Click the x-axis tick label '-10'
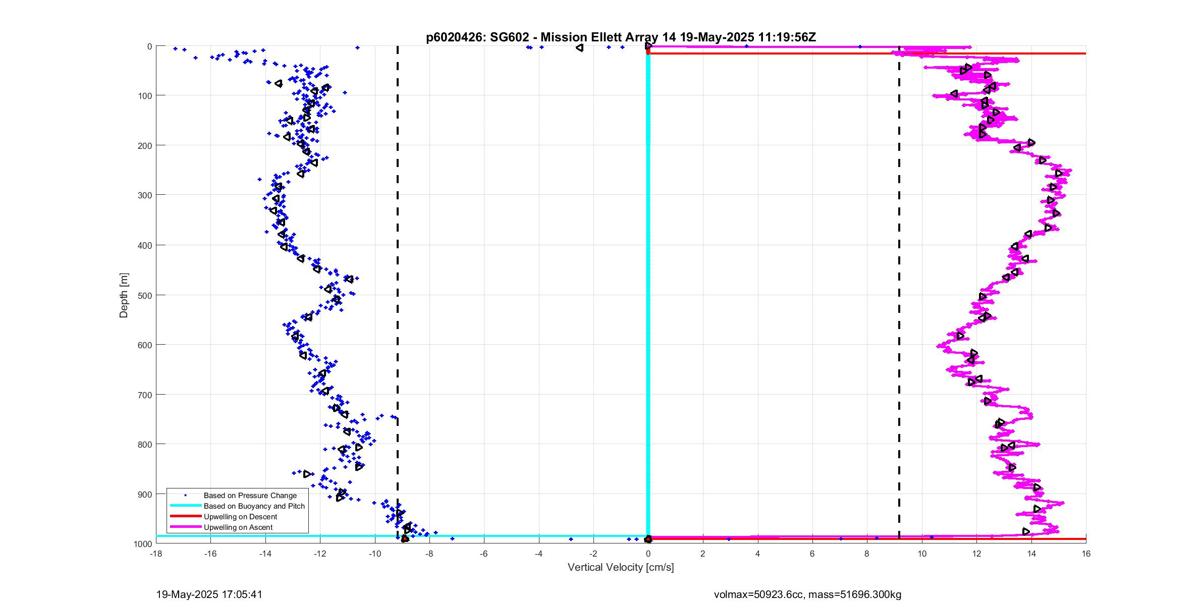The height and width of the screenshot is (611, 1200). tap(375, 553)
